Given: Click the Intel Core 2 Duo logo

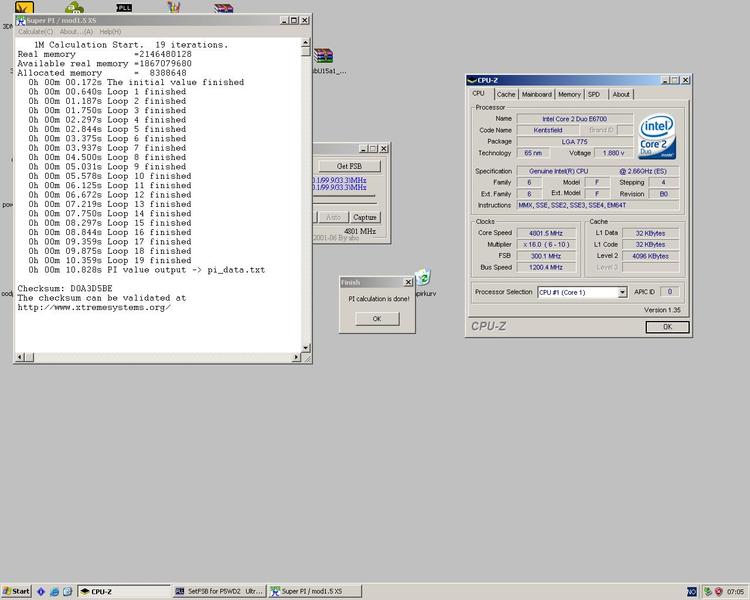Looking at the screenshot, I should point(657,136).
